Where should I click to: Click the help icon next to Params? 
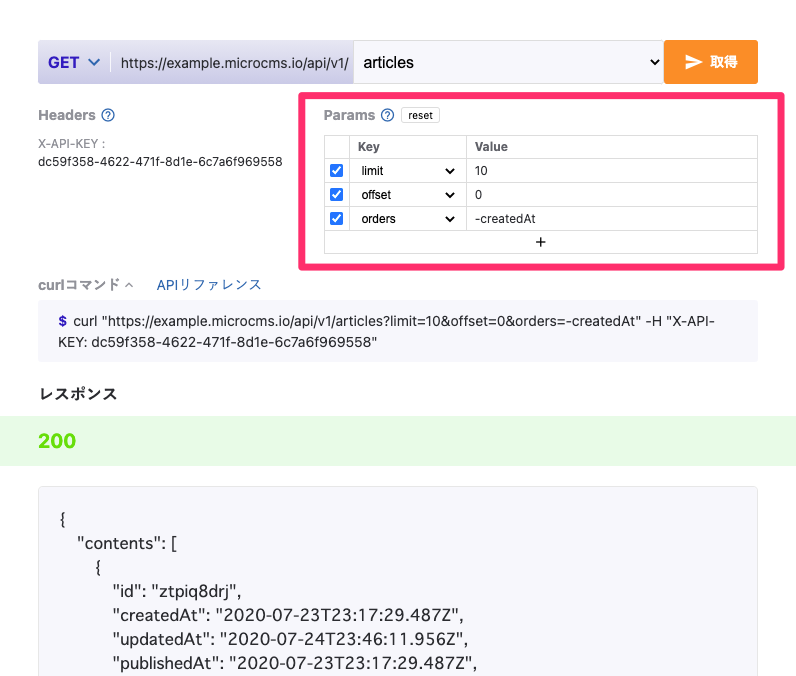point(387,116)
